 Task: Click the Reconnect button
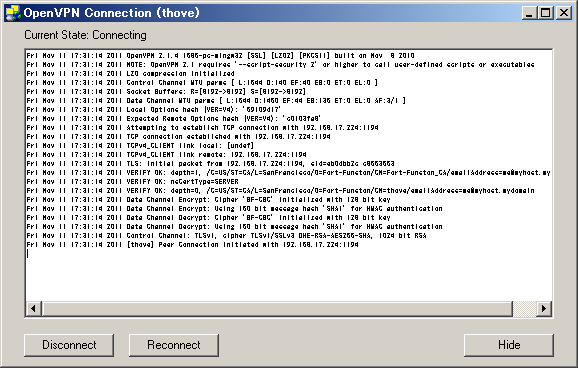(x=174, y=345)
